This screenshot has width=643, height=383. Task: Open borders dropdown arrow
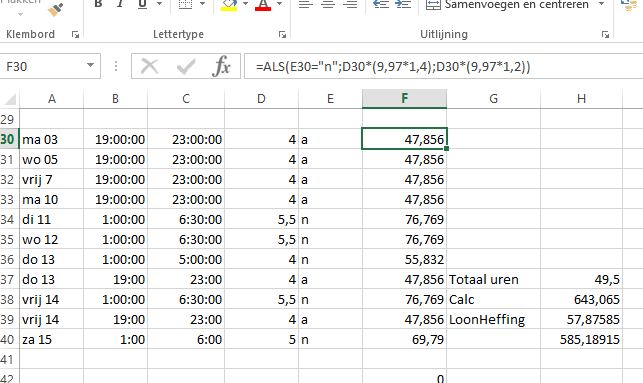(203, 4)
